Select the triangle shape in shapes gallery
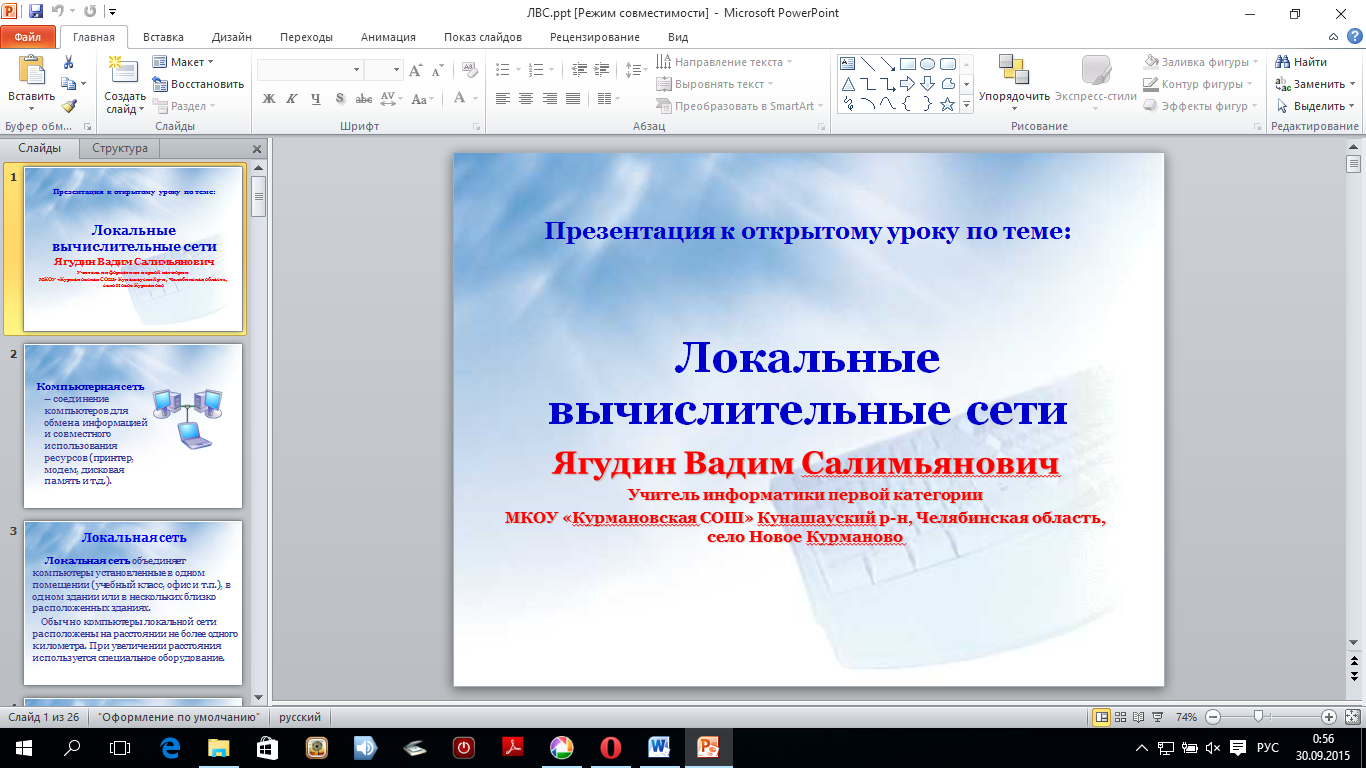Screen dimensions: 1366x768 [849, 83]
